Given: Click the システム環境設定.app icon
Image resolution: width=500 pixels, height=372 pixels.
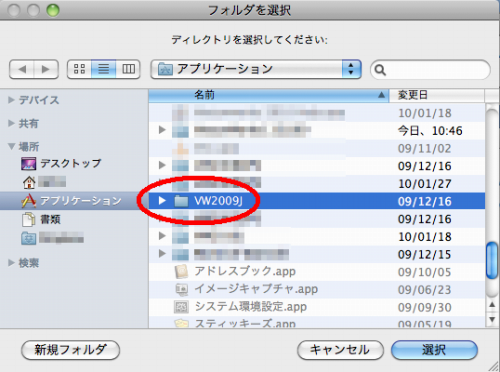Looking at the screenshot, I should [x=181, y=307].
